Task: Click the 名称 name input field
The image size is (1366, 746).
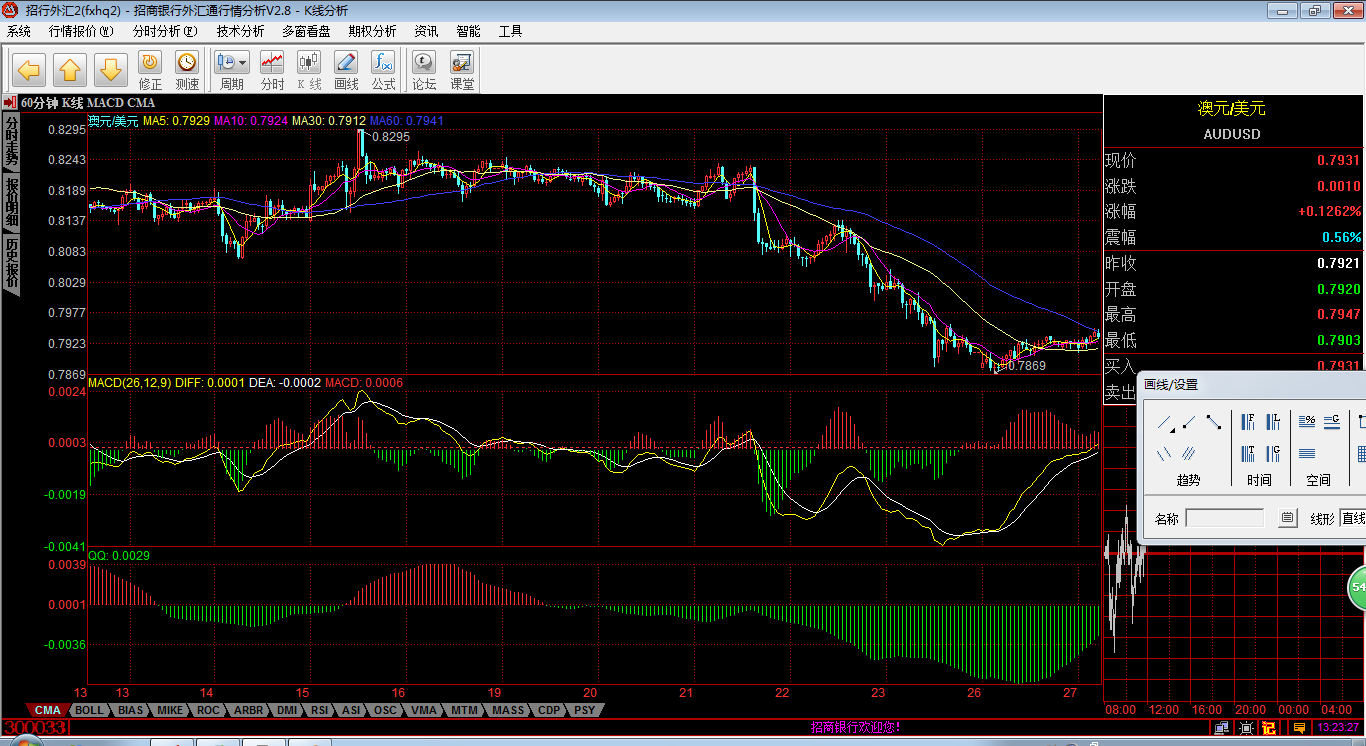Action: pyautogui.click(x=1225, y=518)
